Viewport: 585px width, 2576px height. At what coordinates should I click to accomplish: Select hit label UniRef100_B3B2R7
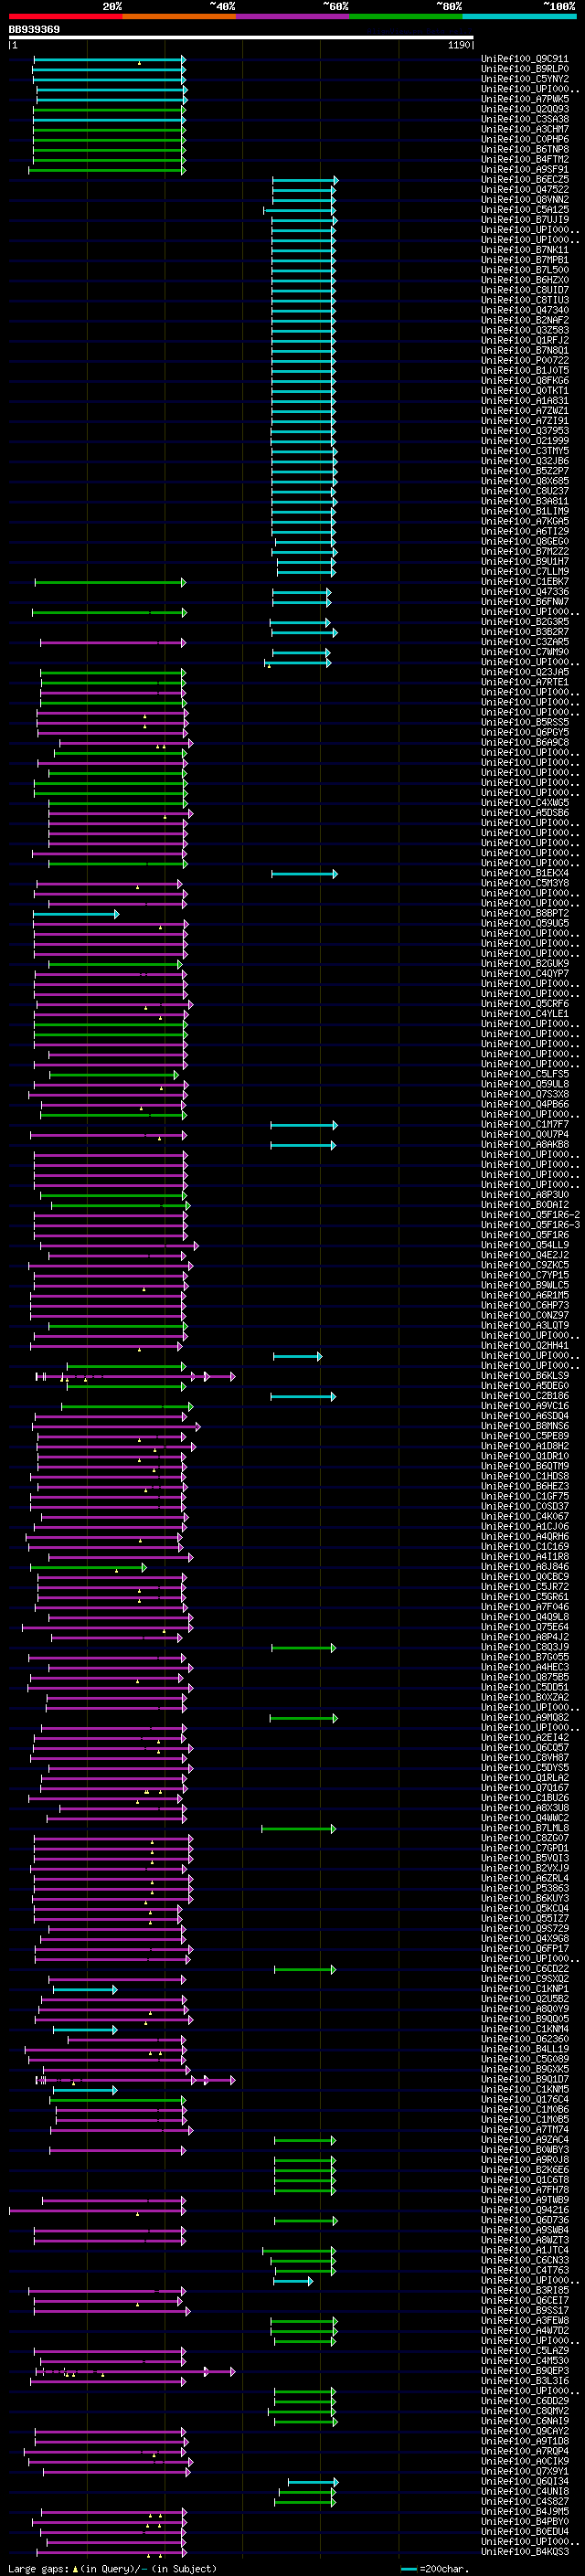click(524, 632)
